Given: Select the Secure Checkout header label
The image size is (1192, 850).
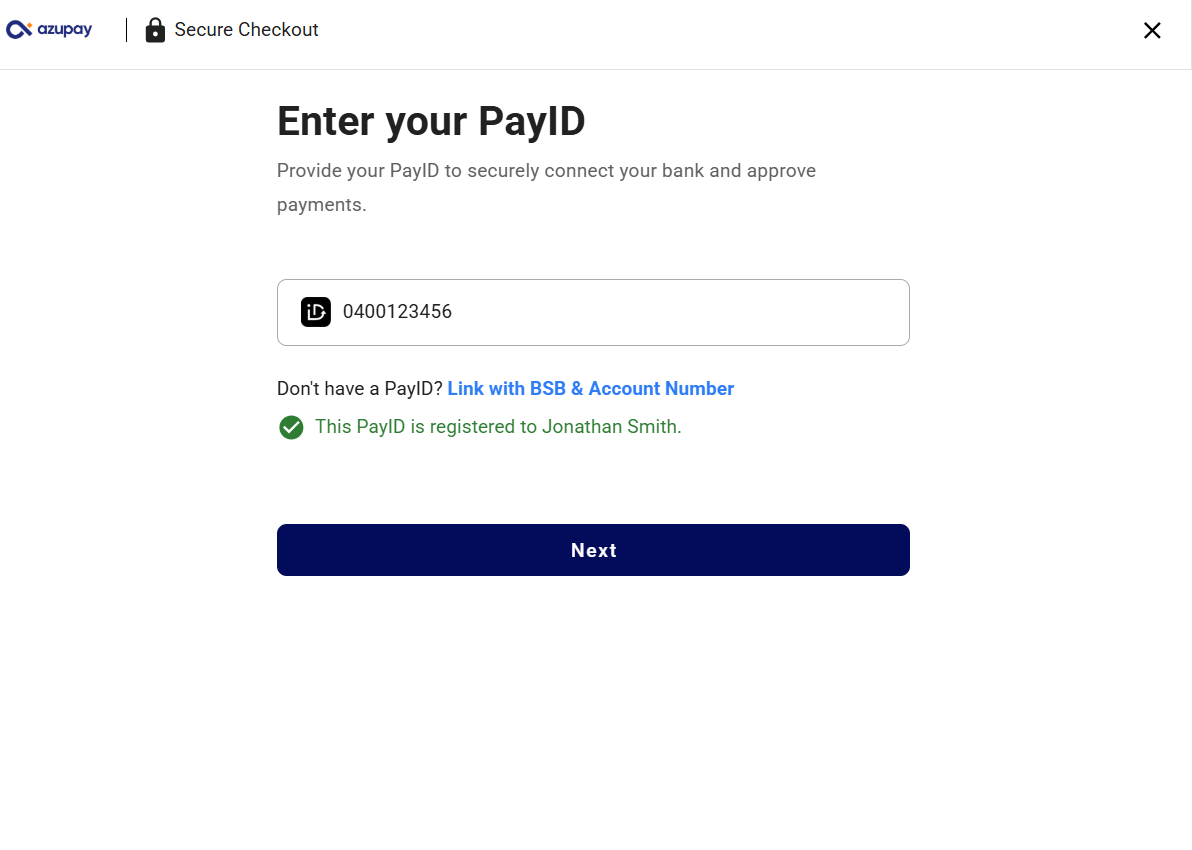Looking at the screenshot, I should point(246,30).
